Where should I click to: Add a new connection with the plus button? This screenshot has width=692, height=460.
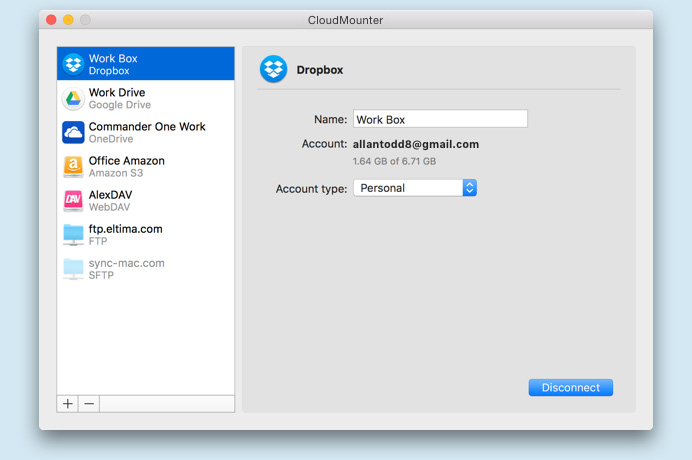coord(68,404)
